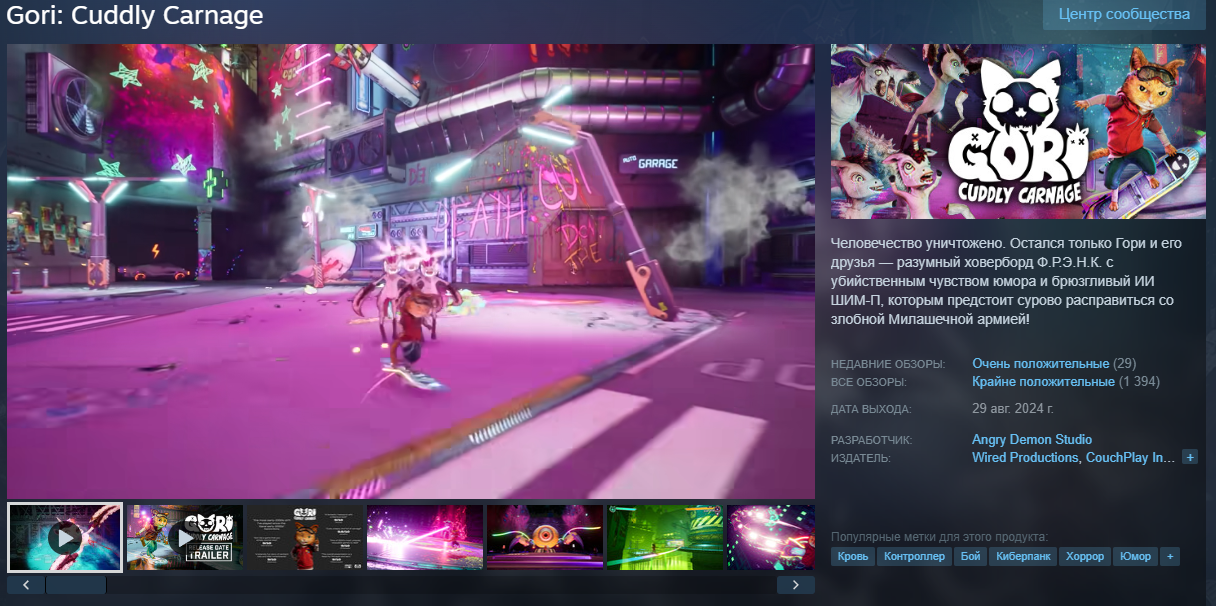Select the green corridor screenshot thumbnail
This screenshot has height=606, width=1216.
665,538
